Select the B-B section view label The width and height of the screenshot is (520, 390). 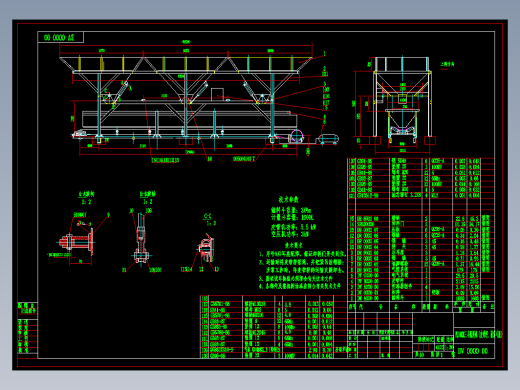click(x=148, y=194)
